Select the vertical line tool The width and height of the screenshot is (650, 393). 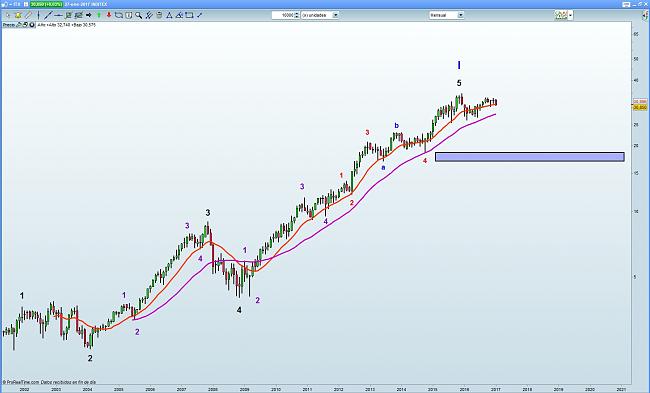point(38,15)
